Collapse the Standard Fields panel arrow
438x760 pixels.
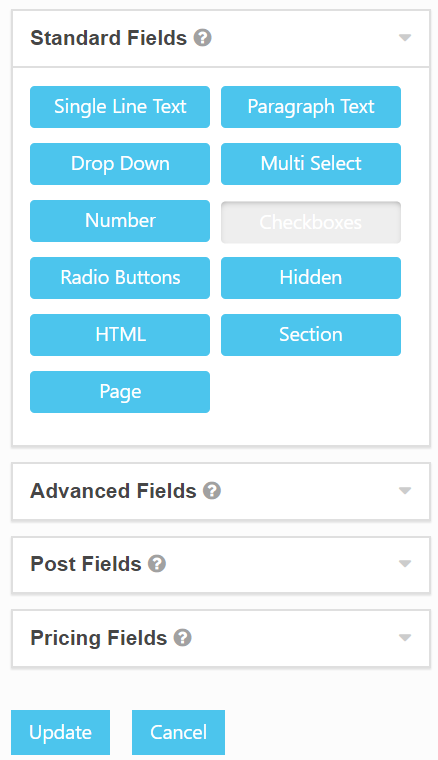tap(405, 38)
